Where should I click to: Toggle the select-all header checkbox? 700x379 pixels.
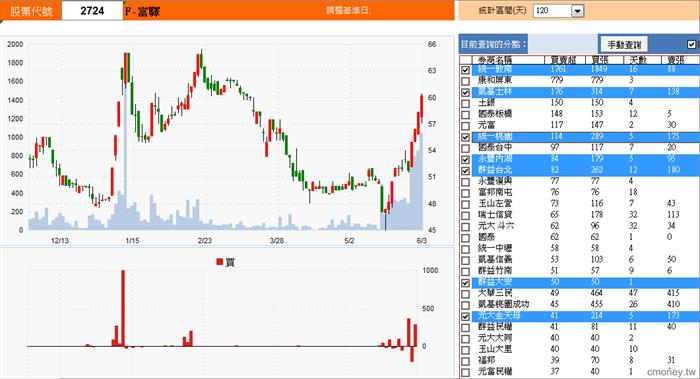(465, 60)
